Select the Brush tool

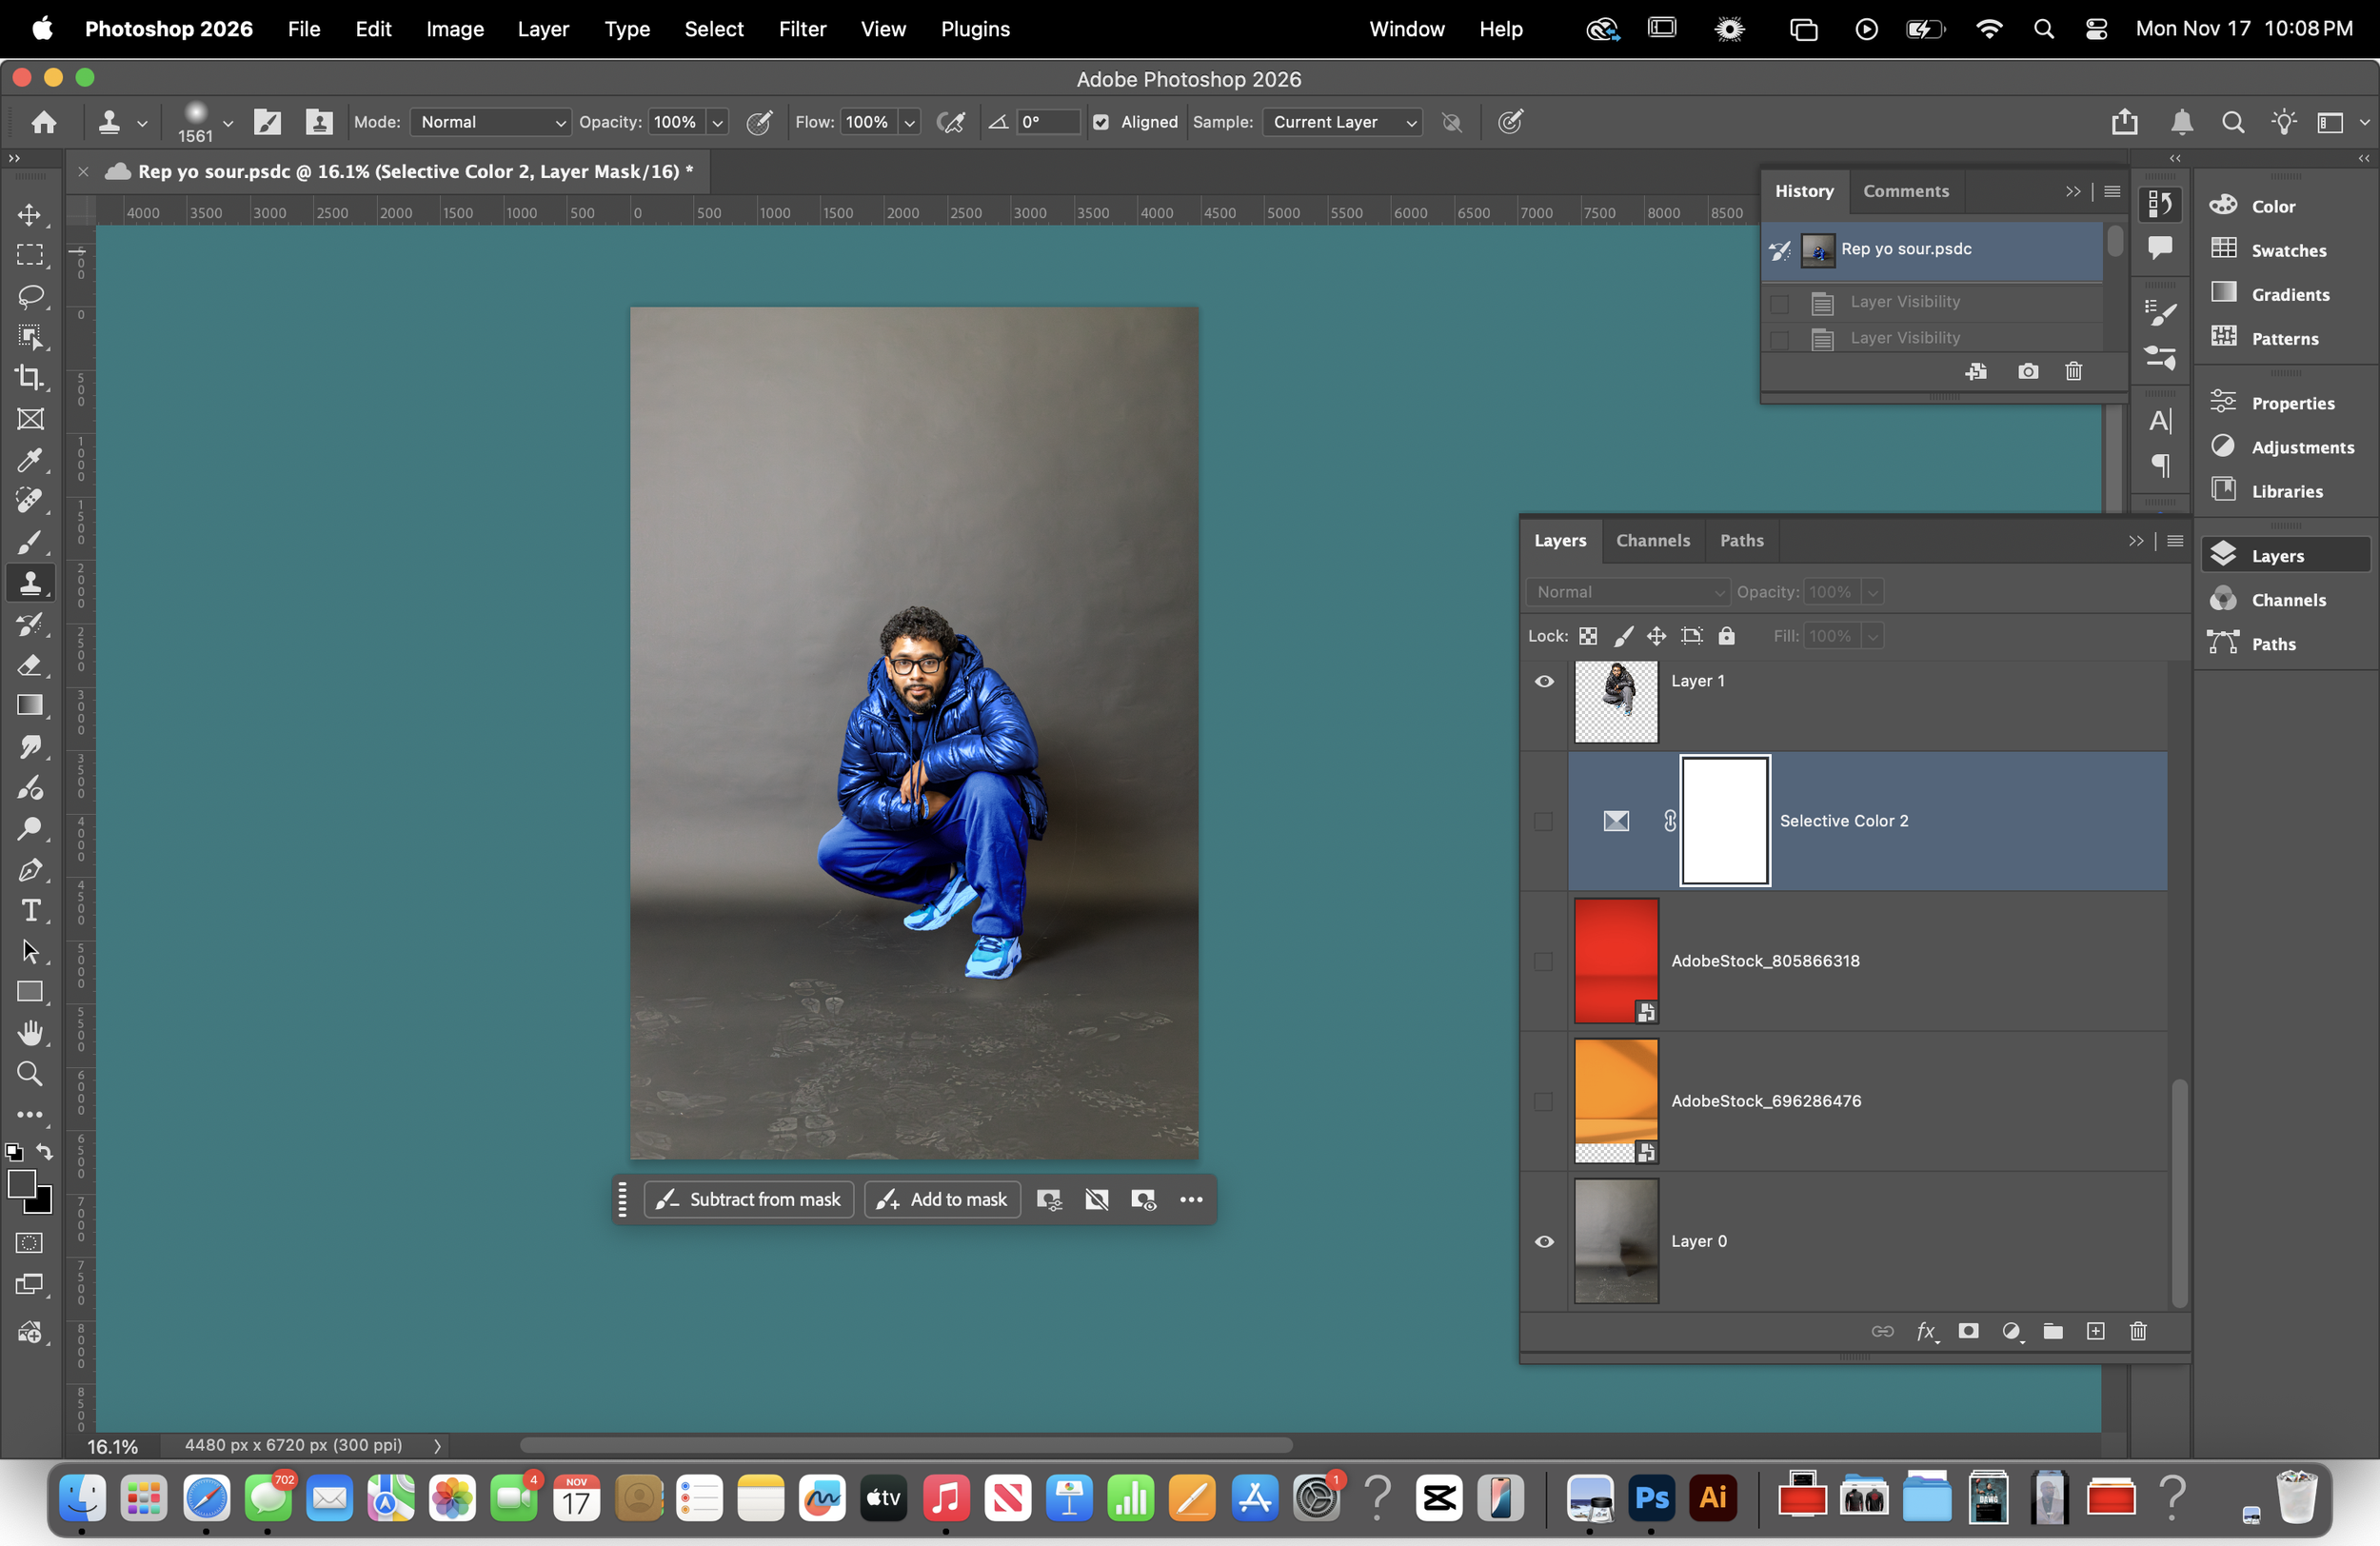pos(30,542)
